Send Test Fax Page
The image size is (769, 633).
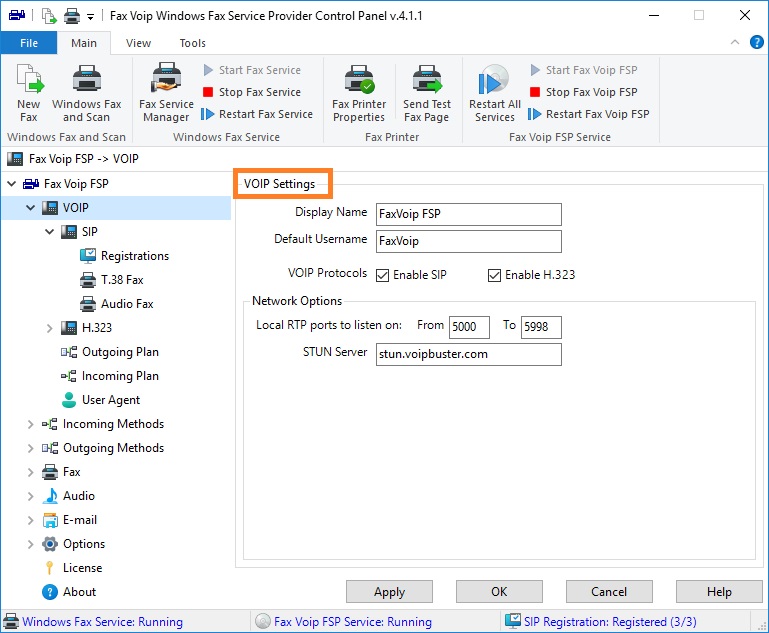coord(427,93)
